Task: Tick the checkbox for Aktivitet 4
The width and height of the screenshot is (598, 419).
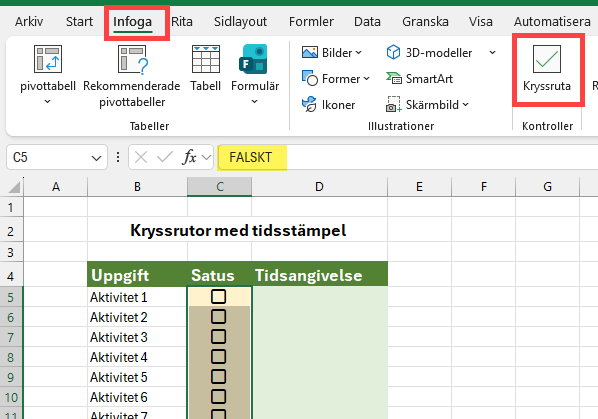Action: tap(219, 356)
